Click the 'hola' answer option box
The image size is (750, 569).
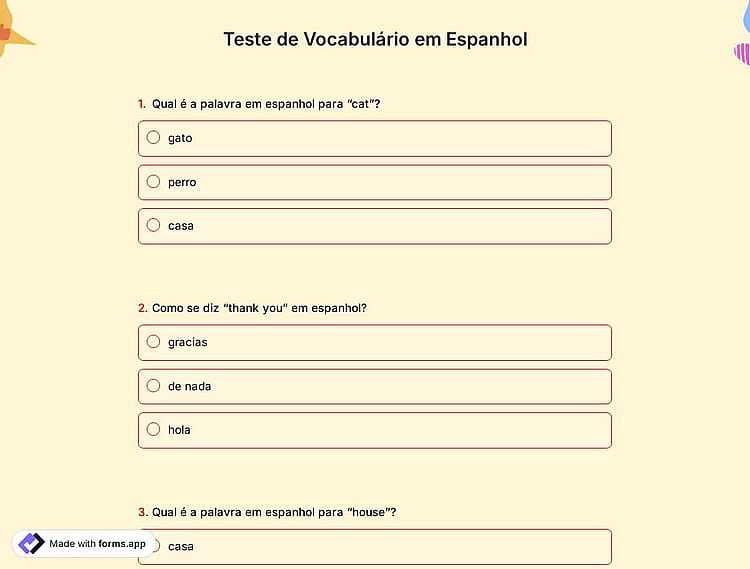pyautogui.click(x=375, y=430)
